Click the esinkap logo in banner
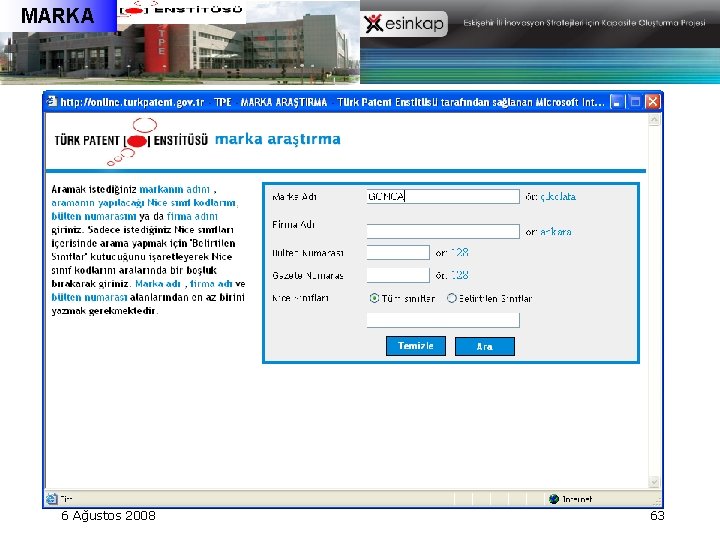Screen dimensions: 720x540 tap(405, 23)
